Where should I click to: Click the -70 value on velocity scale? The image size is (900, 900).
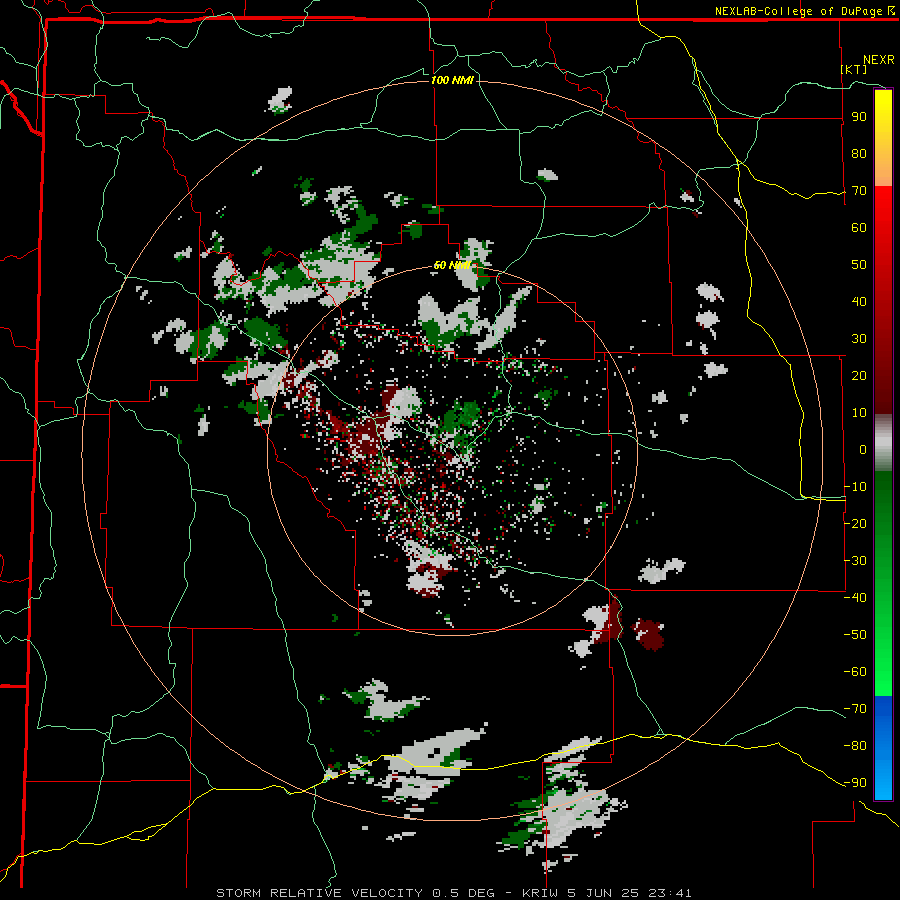[x=855, y=709]
